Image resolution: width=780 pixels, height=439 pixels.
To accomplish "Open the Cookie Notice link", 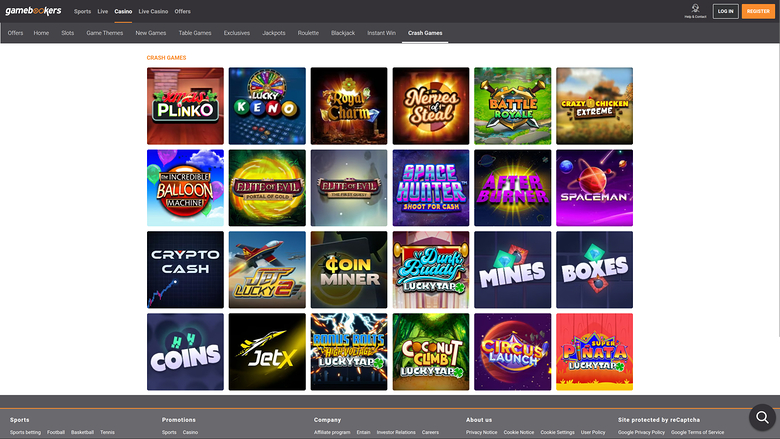I will (519, 433).
